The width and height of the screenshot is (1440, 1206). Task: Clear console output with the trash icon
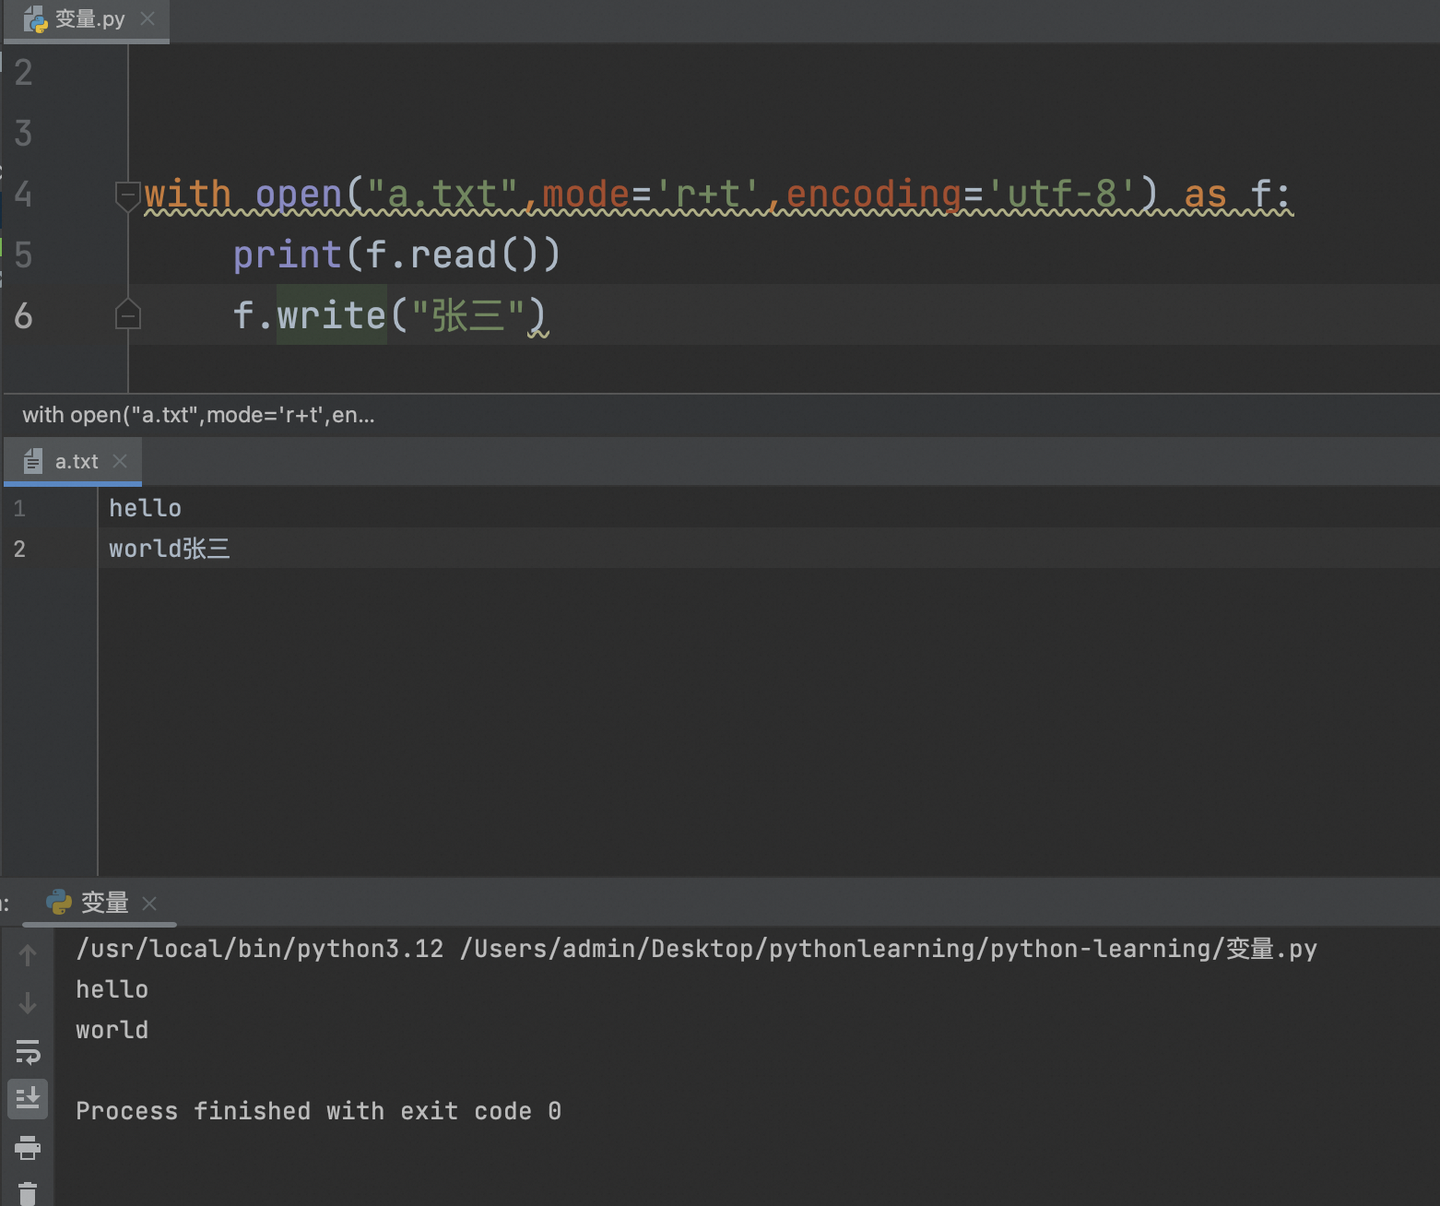[x=27, y=1192]
